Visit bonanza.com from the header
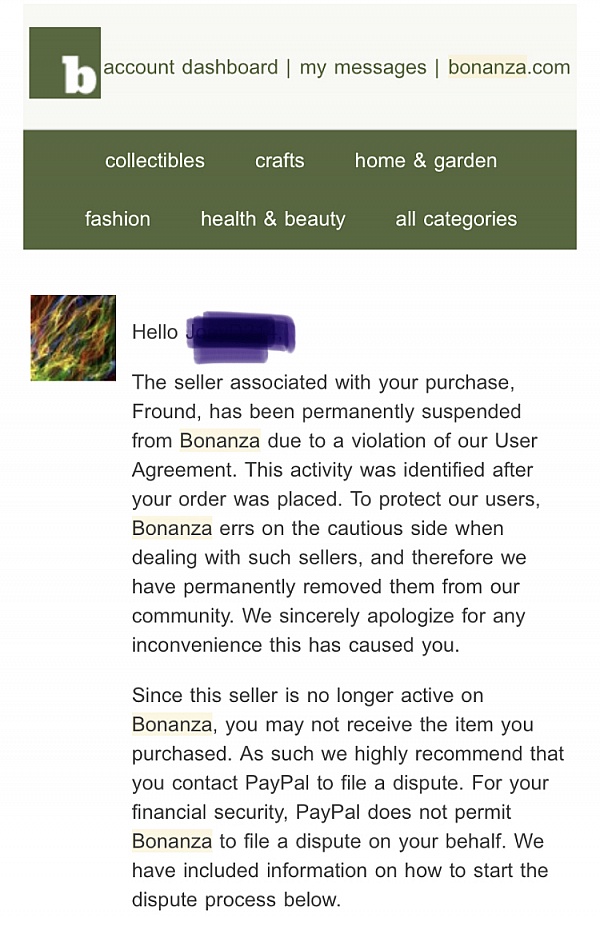Image resolution: width=600 pixels, height=930 pixels. [x=510, y=67]
